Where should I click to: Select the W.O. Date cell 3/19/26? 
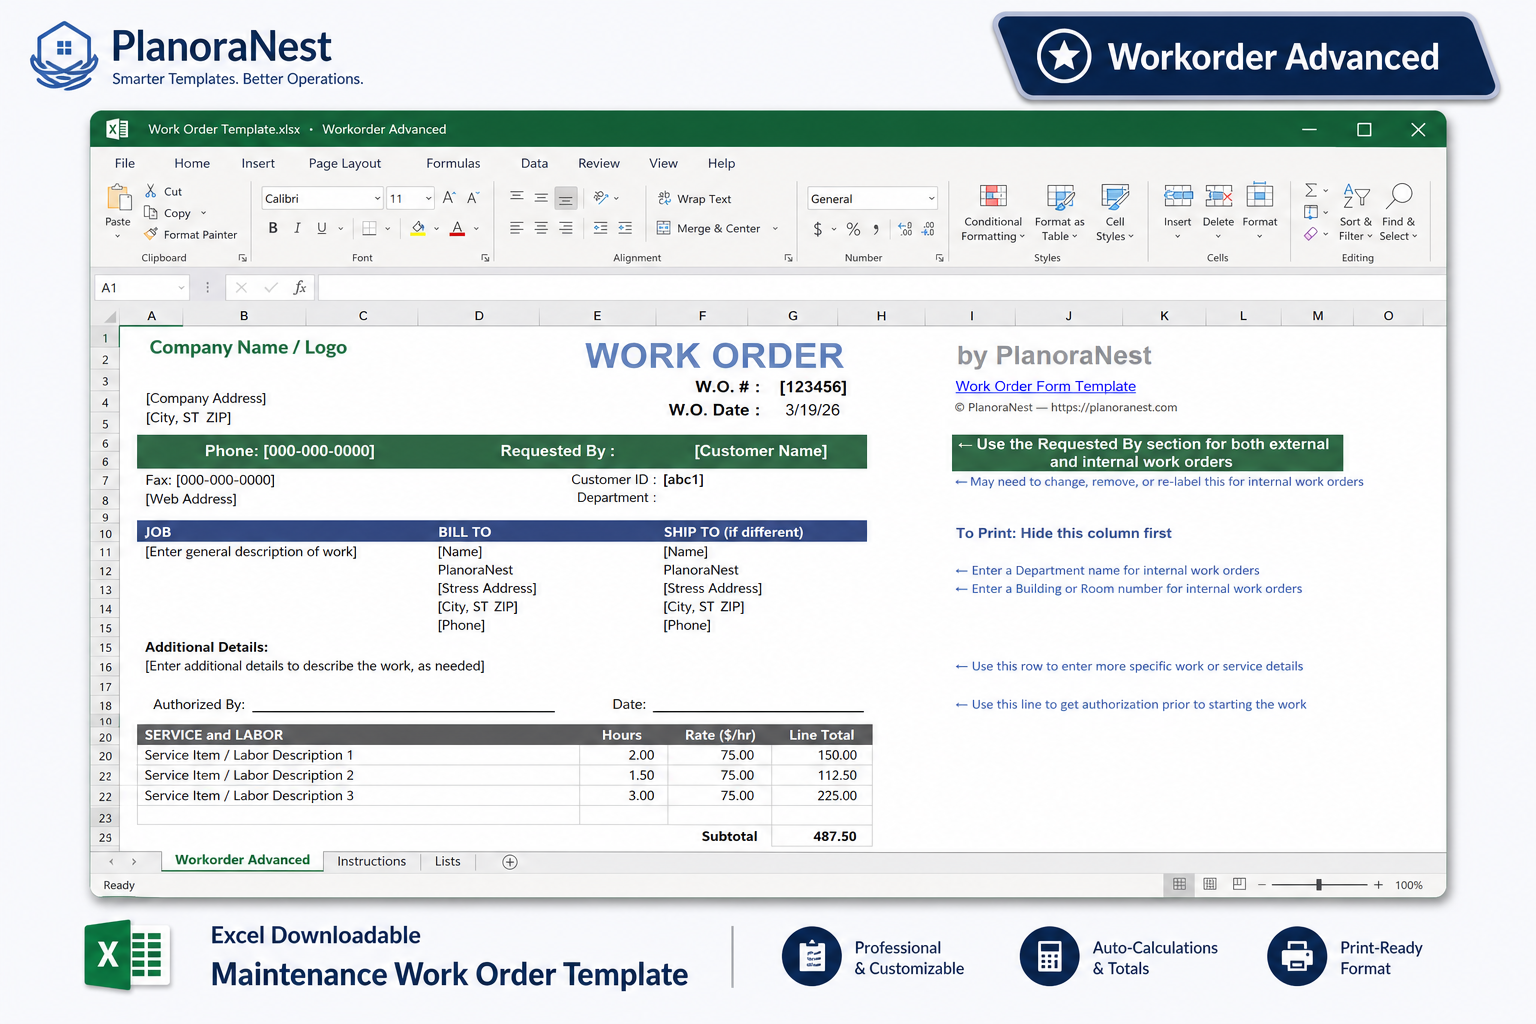coord(812,410)
